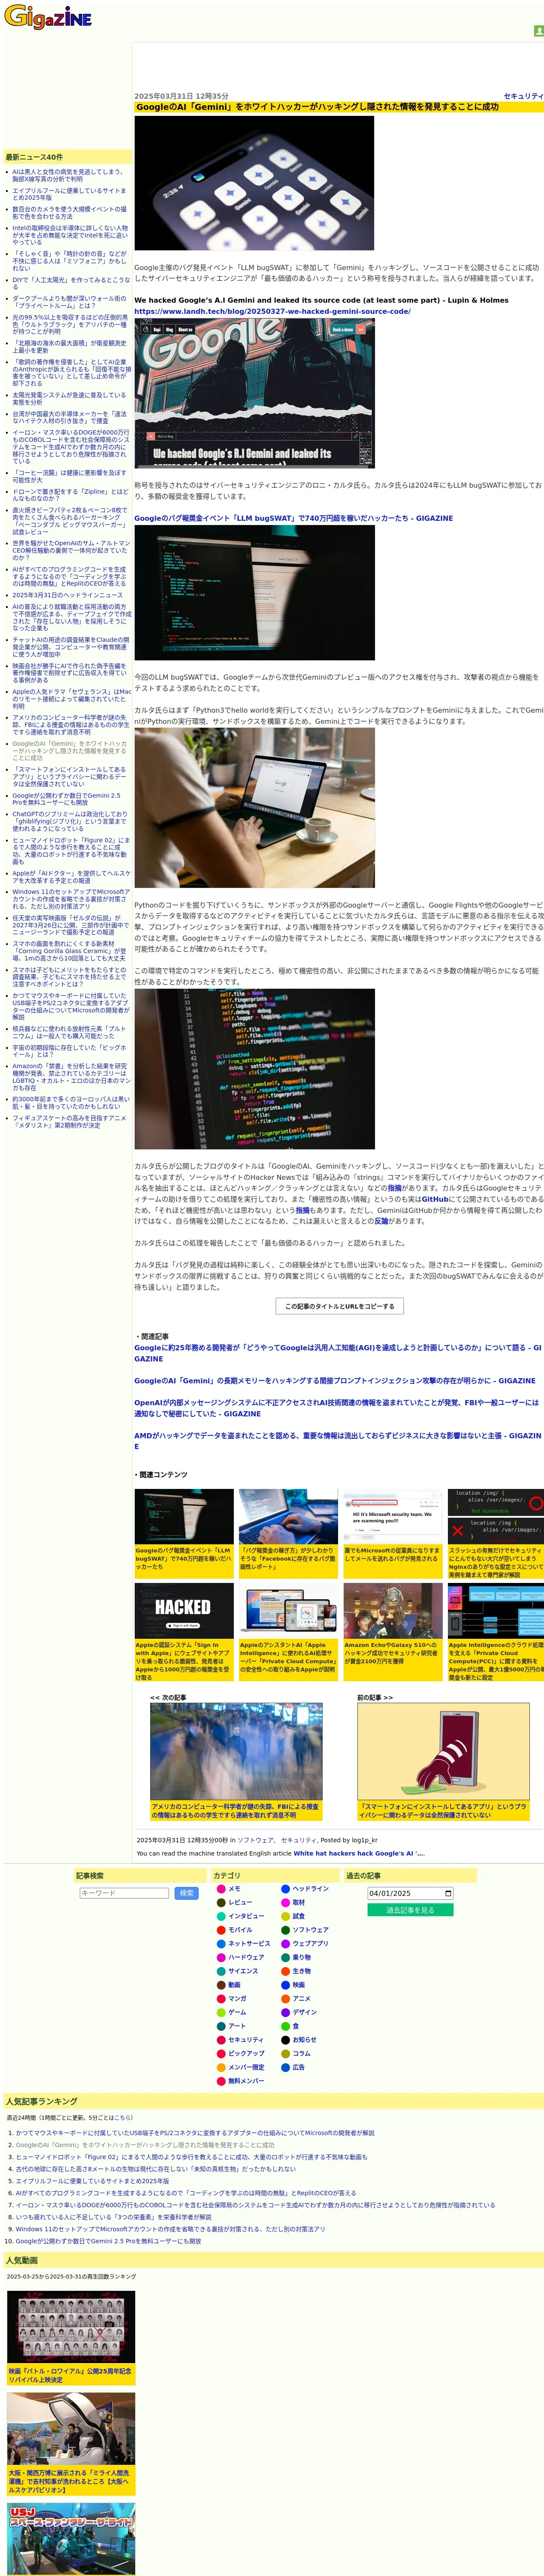Open the GitHub link in article text
This screenshot has width=544, height=2576.
[435, 1199]
